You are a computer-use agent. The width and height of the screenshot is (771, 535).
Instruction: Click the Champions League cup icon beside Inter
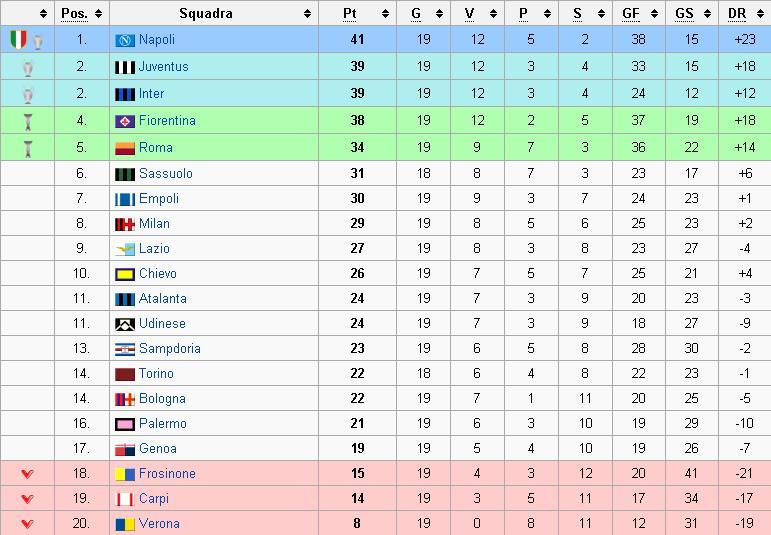[28, 95]
